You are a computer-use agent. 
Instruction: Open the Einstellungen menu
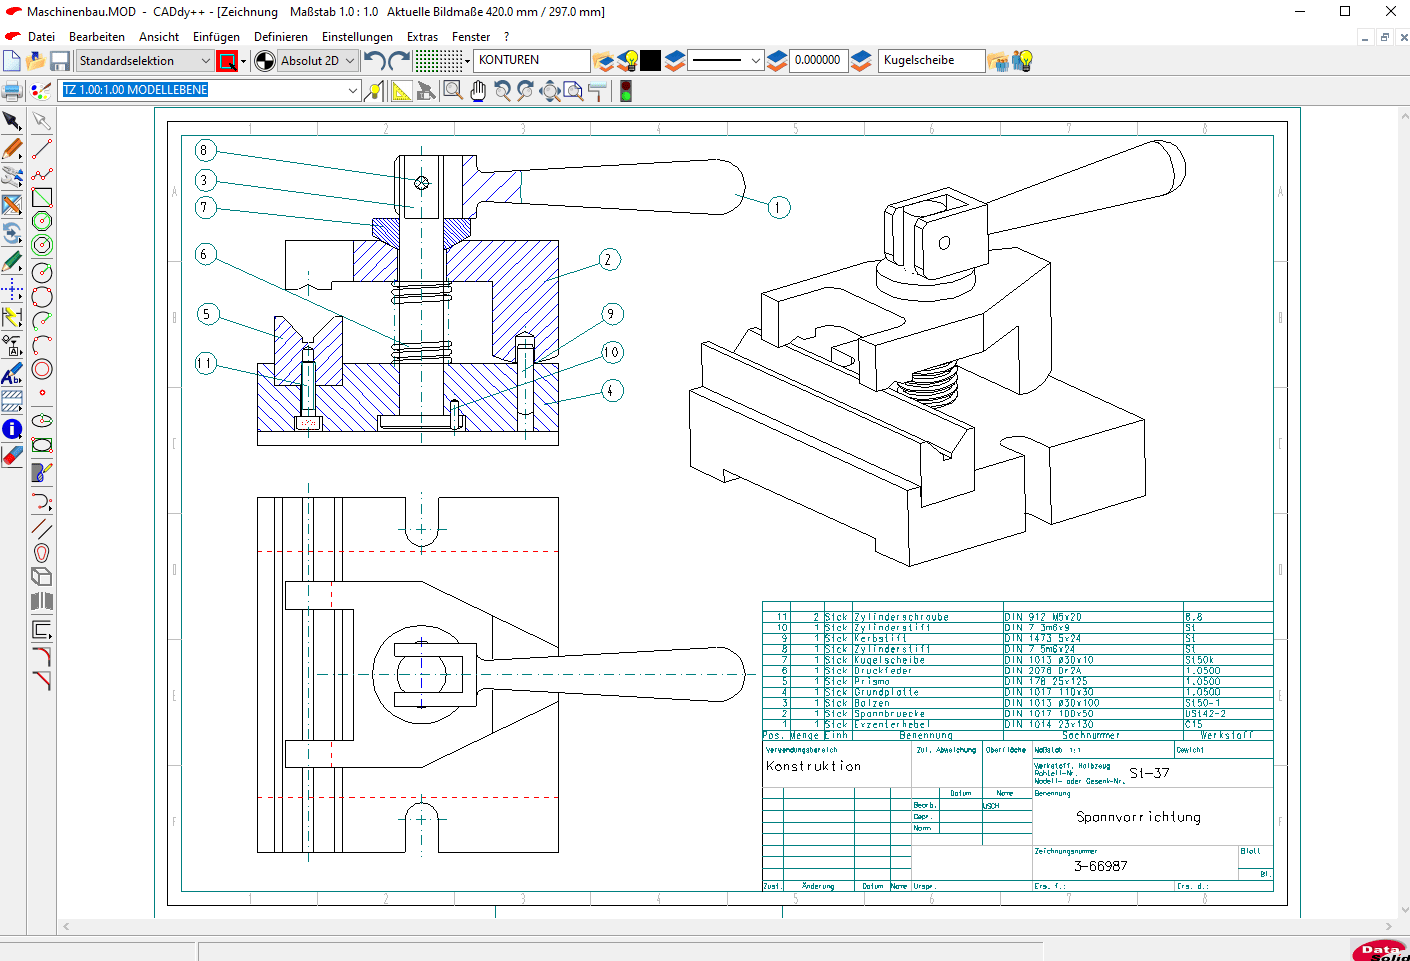click(357, 36)
